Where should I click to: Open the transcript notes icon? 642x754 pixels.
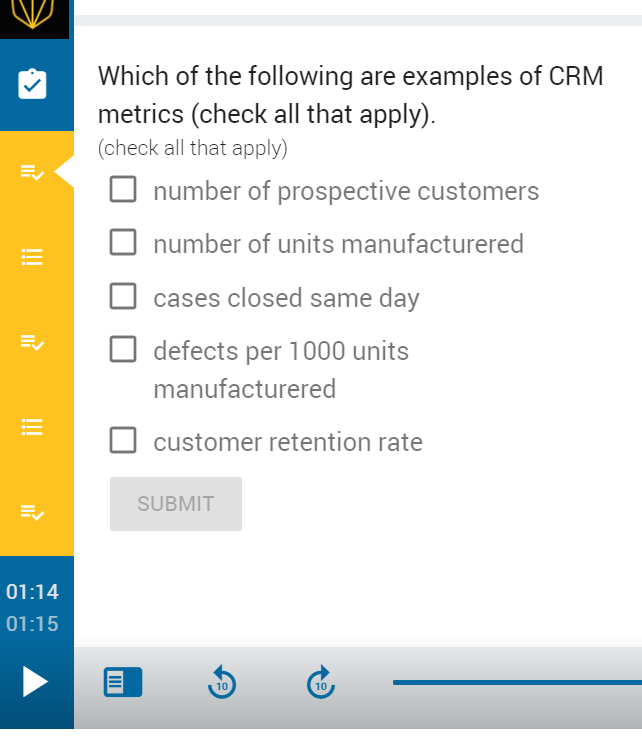123,683
